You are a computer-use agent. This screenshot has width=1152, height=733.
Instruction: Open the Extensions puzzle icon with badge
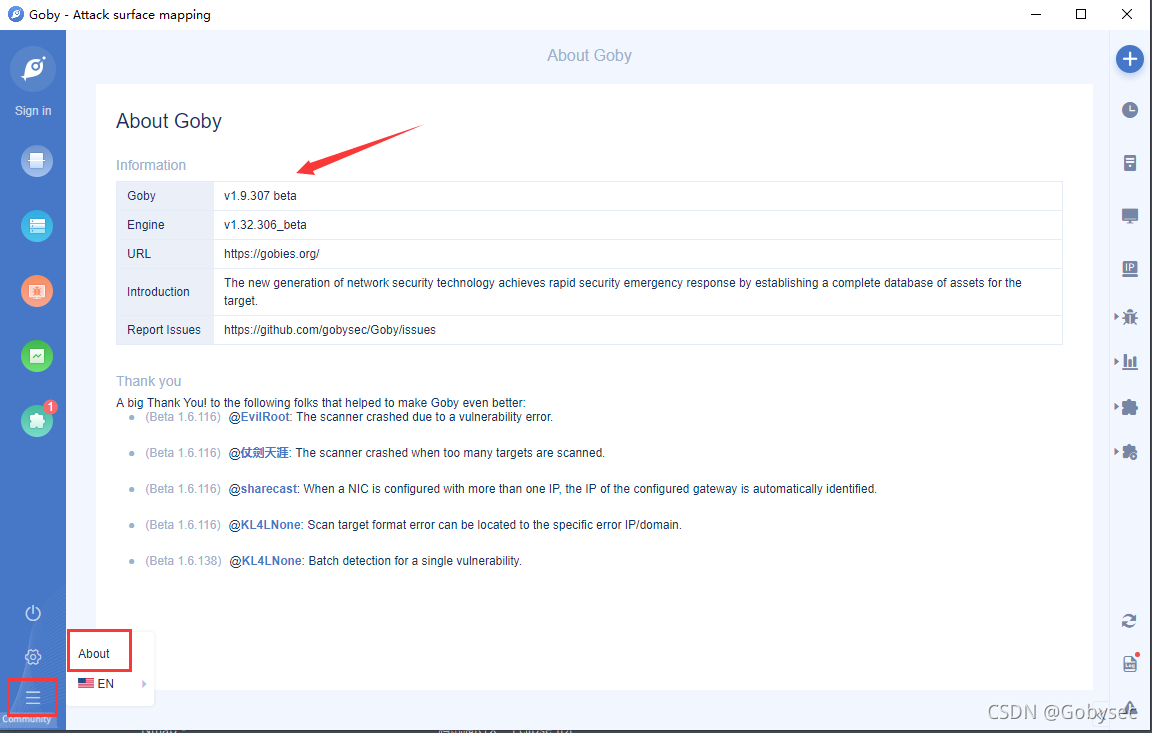[37, 421]
